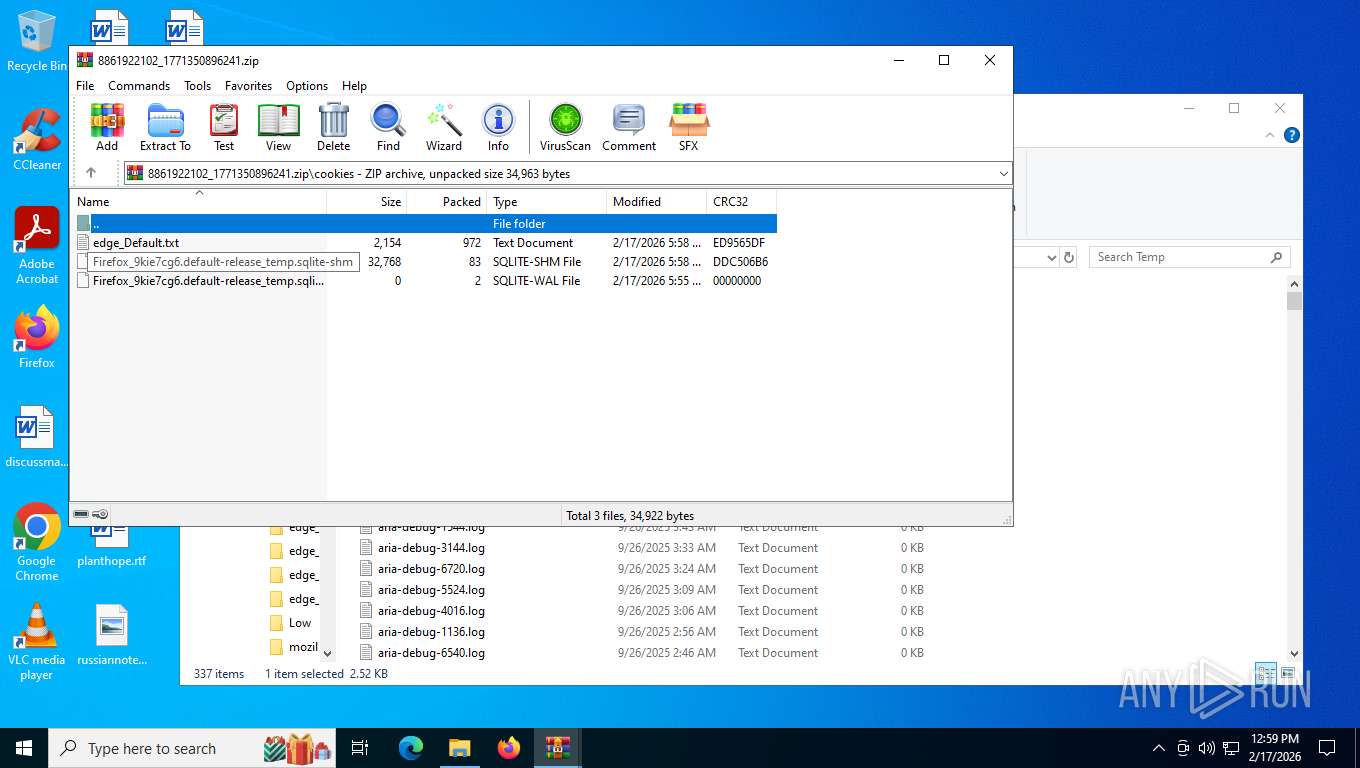The width and height of the screenshot is (1360, 768).
Task: Open archive Info toolbar icon
Action: [x=498, y=127]
